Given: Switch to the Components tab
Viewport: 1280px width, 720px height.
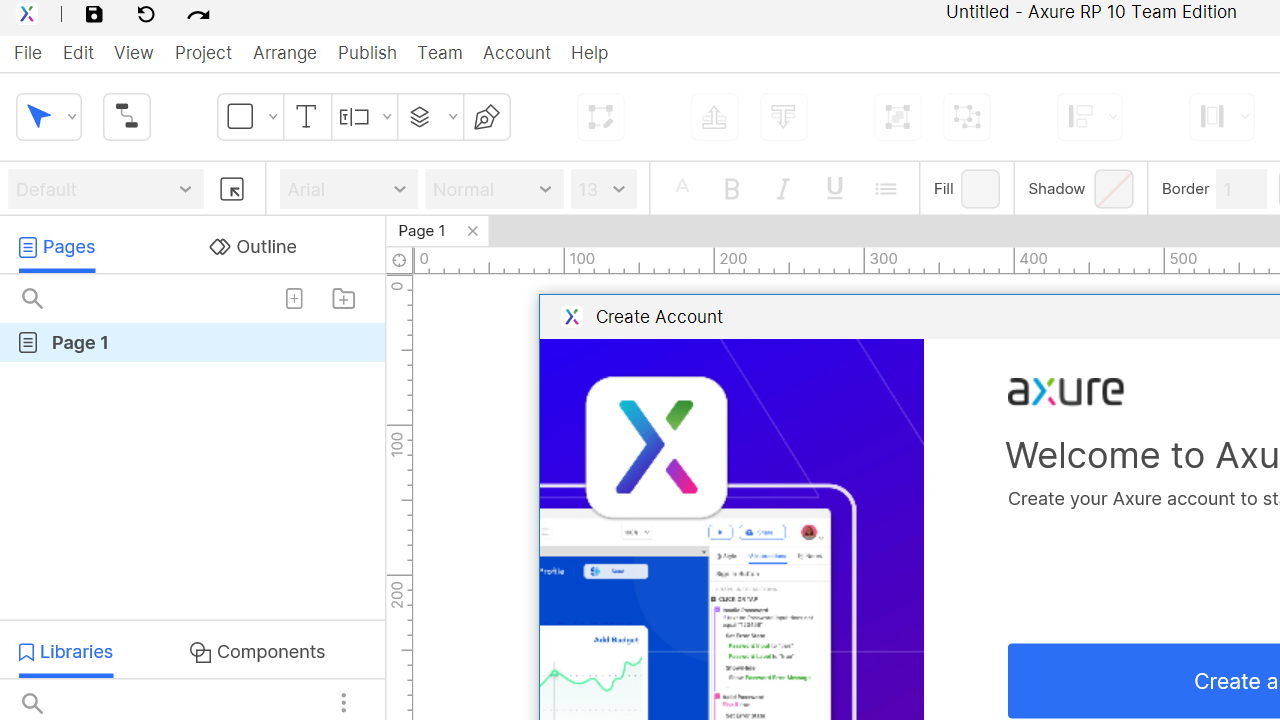Looking at the screenshot, I should point(257,652).
